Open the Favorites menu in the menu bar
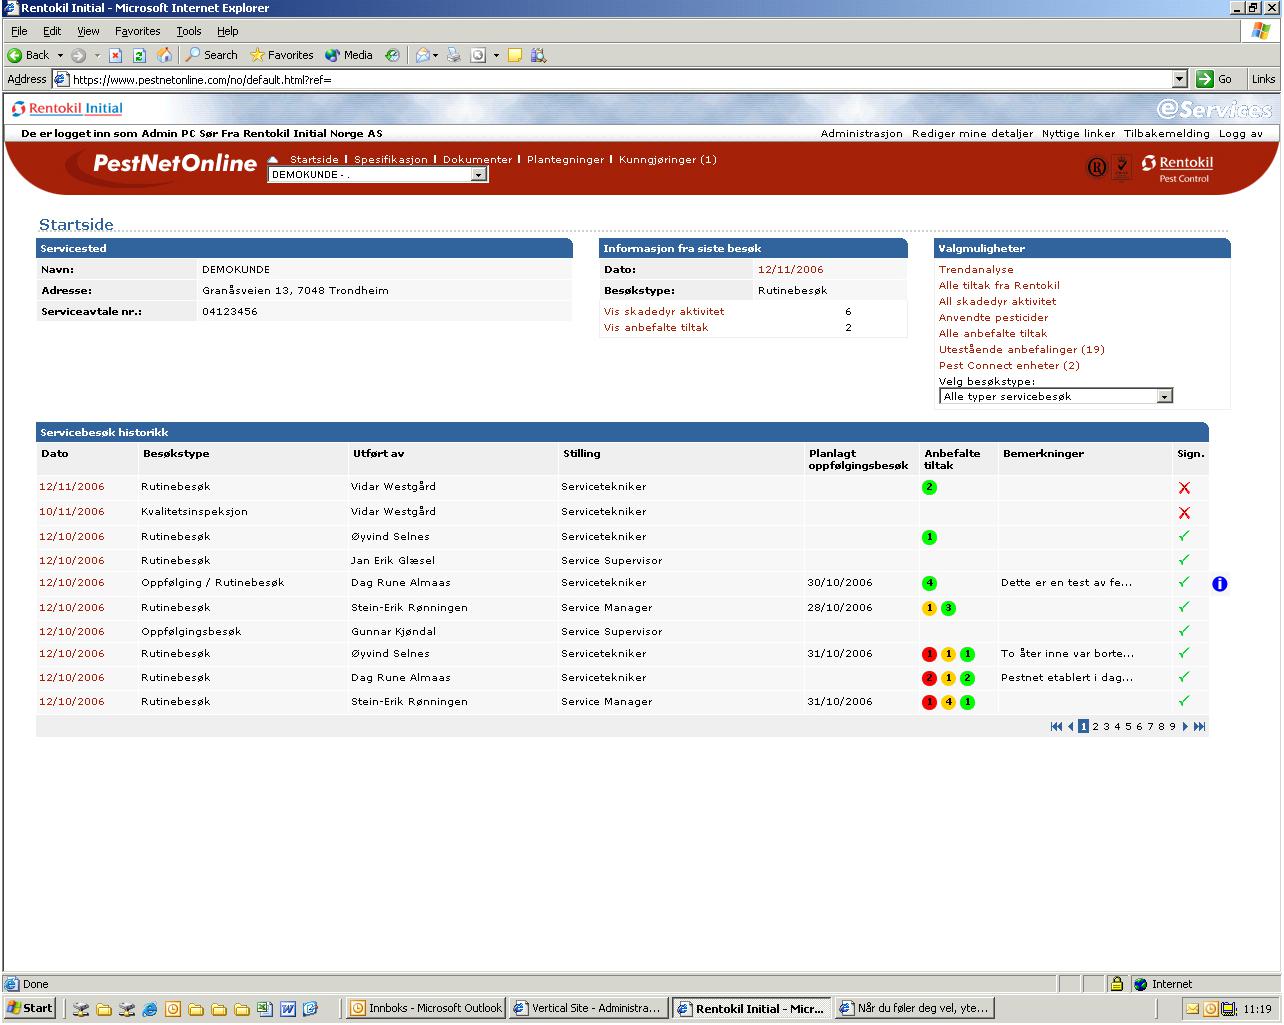1284x1025 pixels. click(137, 31)
